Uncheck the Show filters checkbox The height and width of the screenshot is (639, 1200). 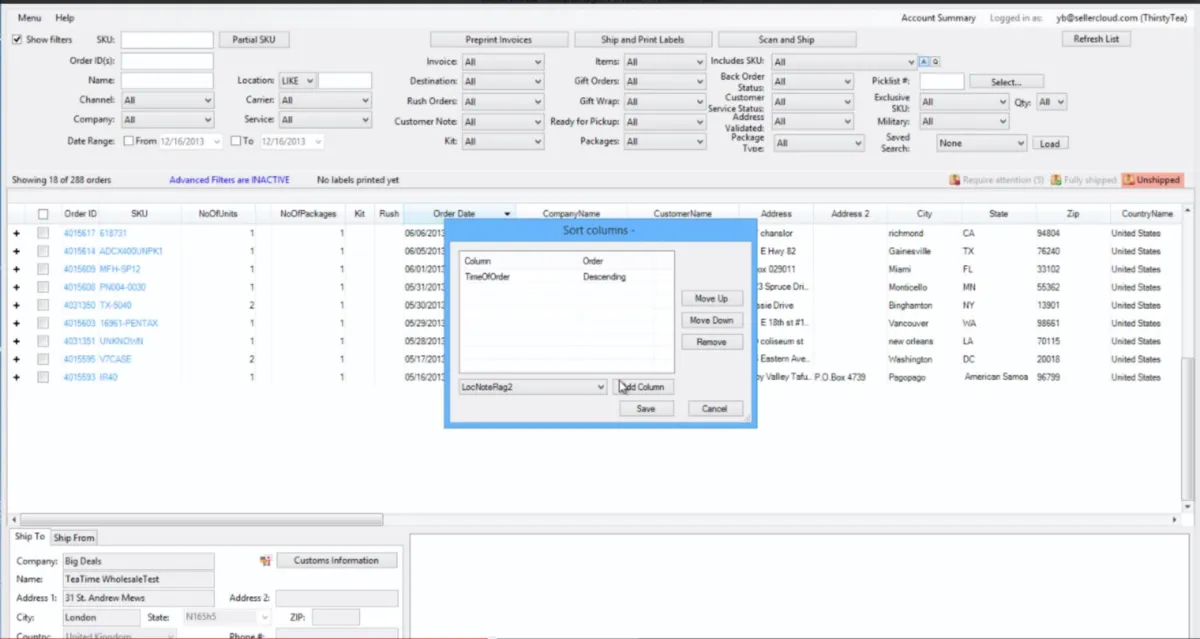17,40
